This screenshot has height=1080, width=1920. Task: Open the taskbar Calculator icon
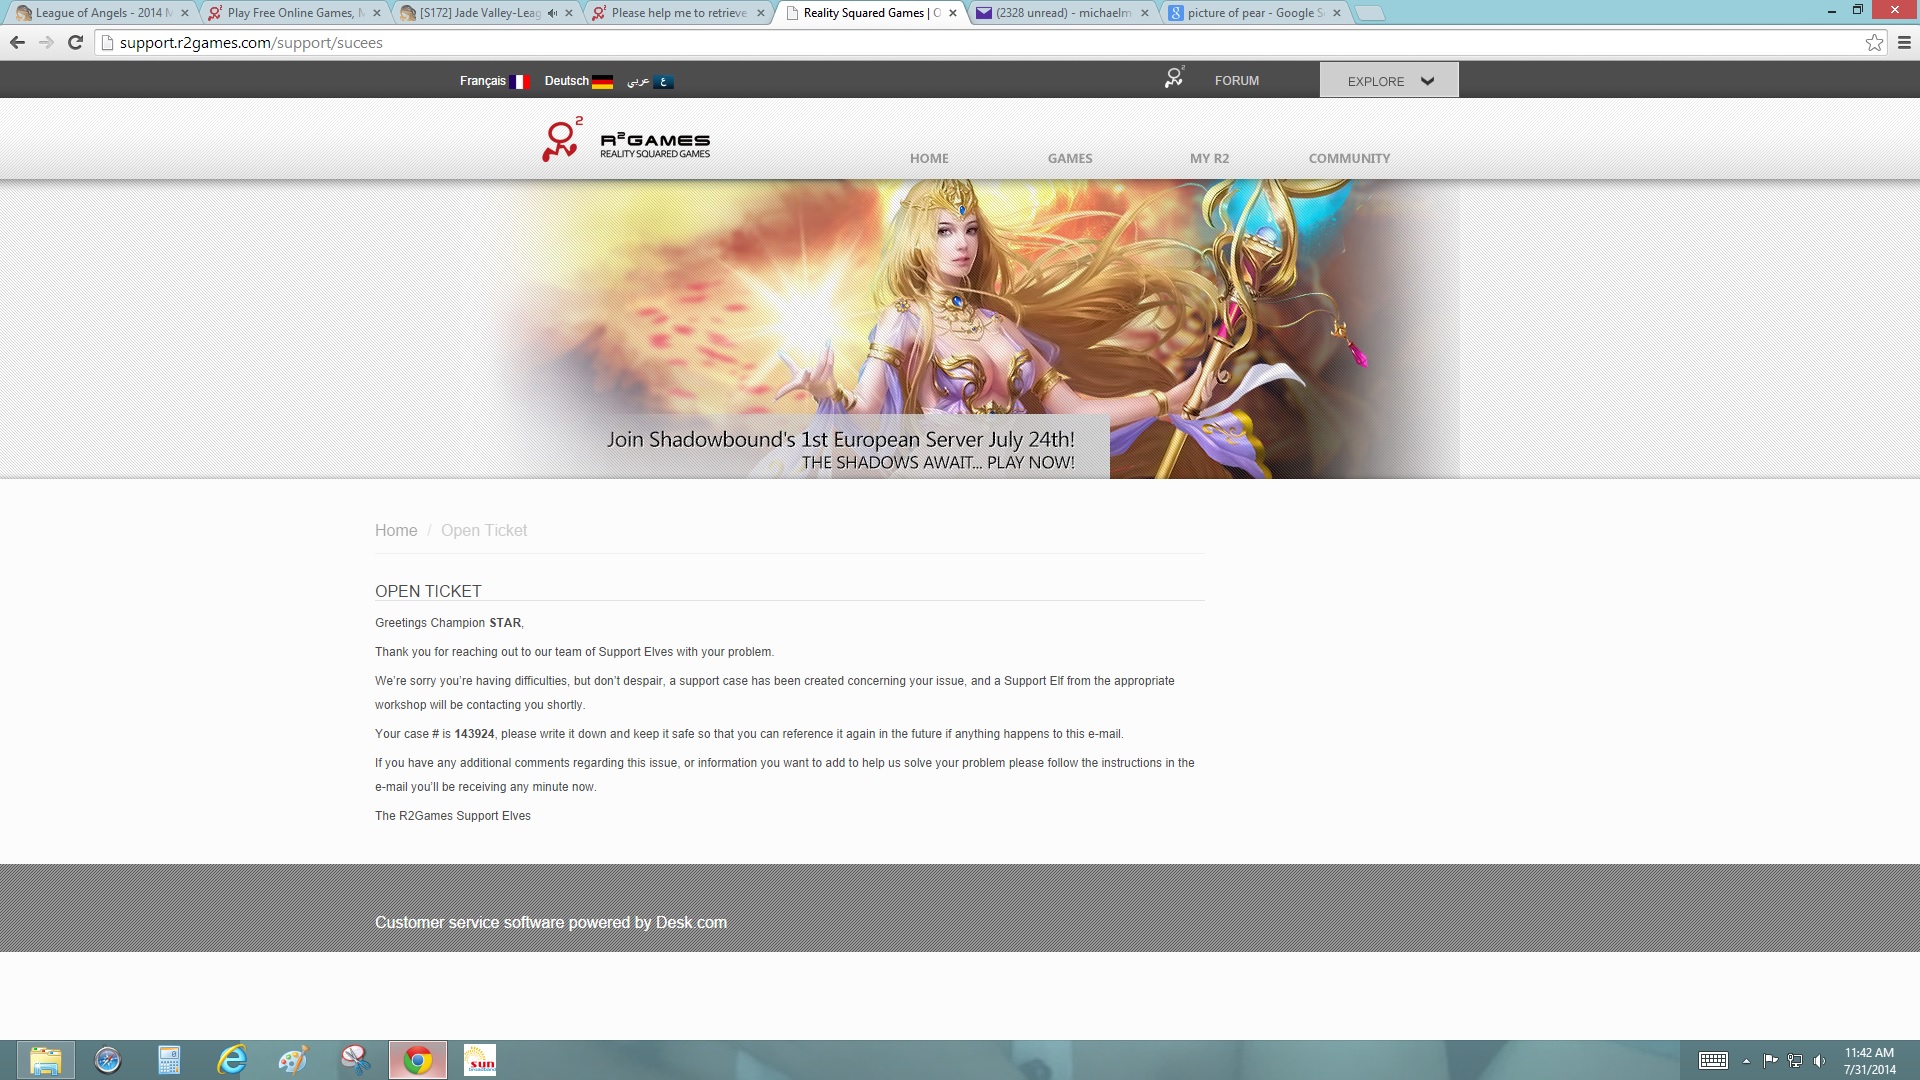(x=169, y=1060)
